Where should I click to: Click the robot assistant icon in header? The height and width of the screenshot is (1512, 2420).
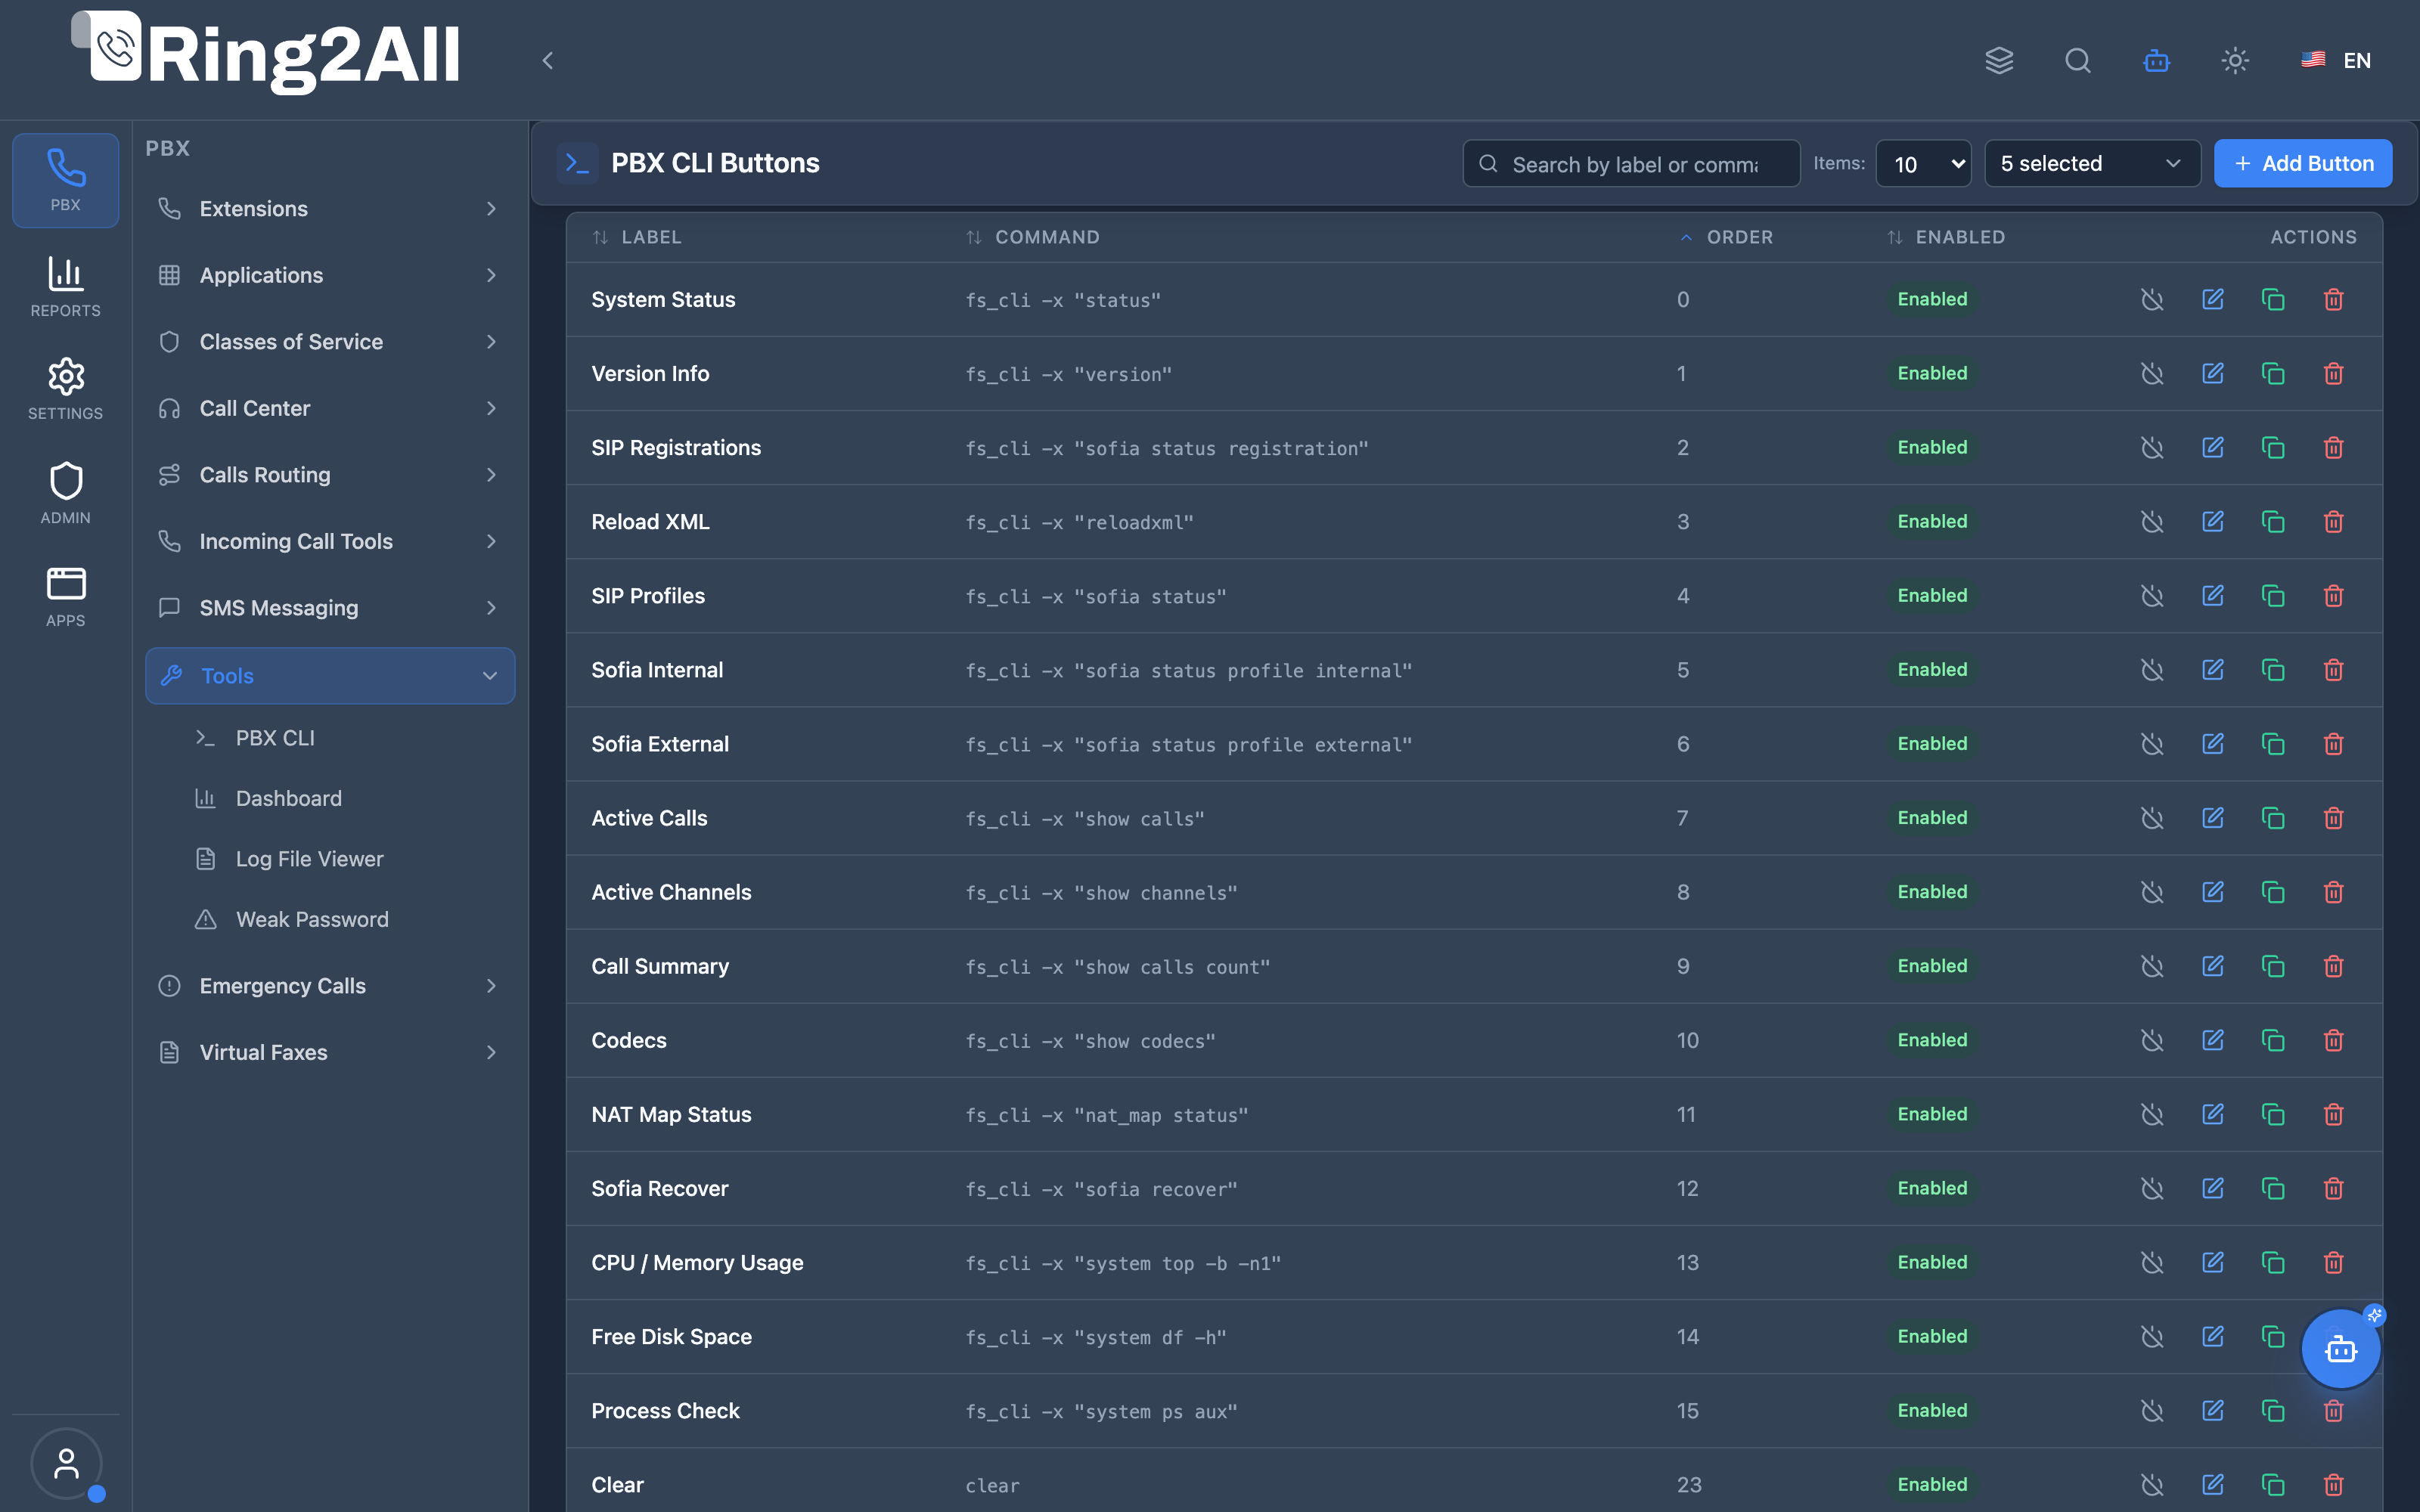(2156, 60)
